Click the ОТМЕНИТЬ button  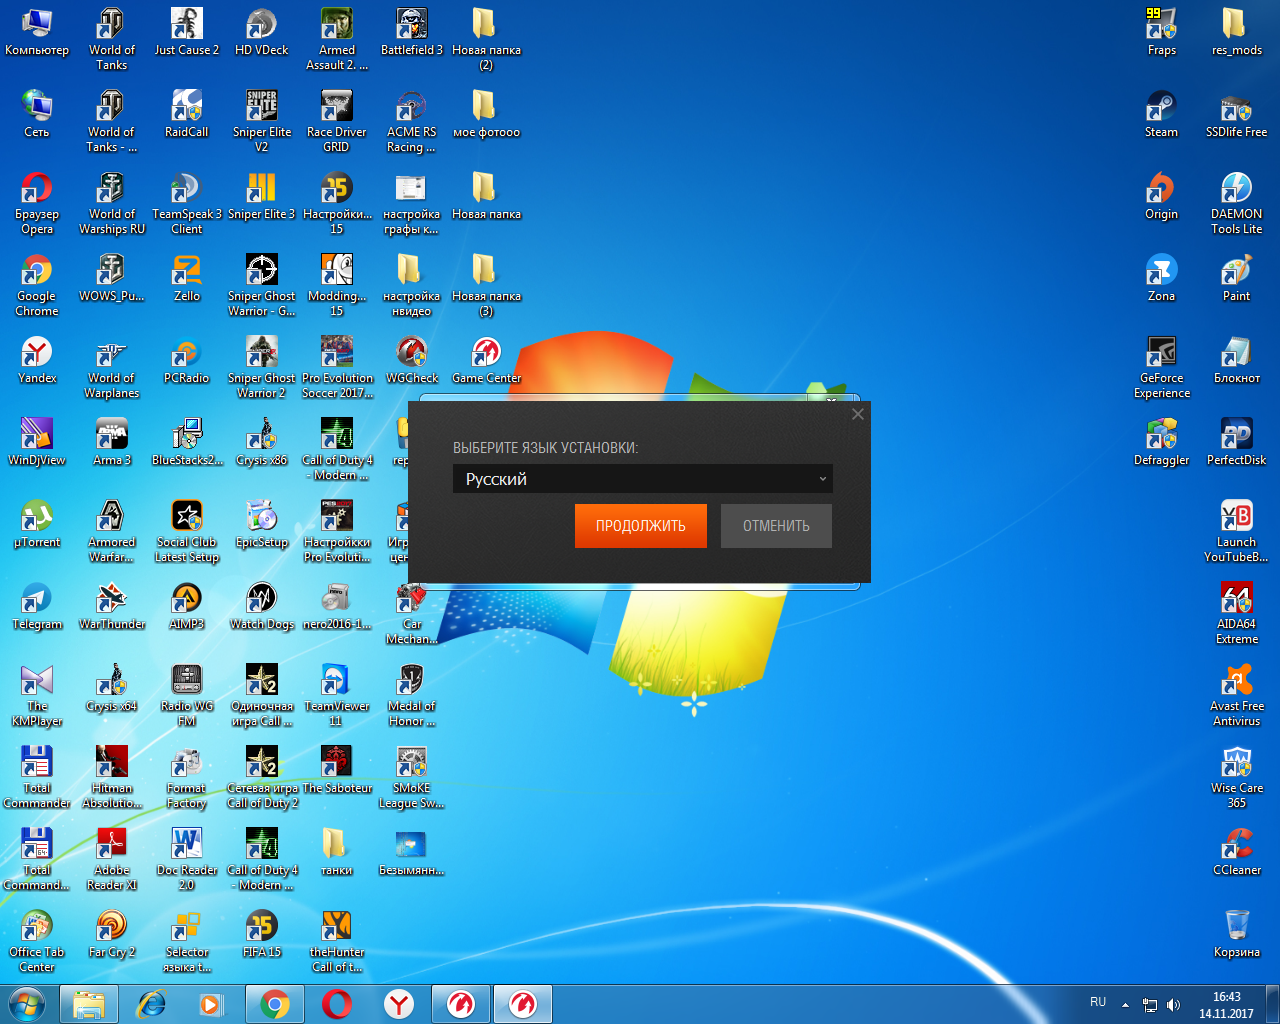coord(776,526)
